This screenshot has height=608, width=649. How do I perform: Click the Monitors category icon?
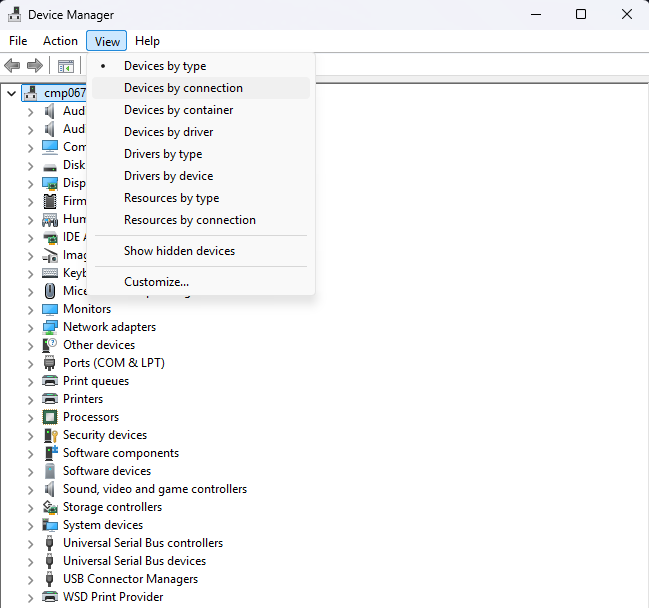coord(50,309)
